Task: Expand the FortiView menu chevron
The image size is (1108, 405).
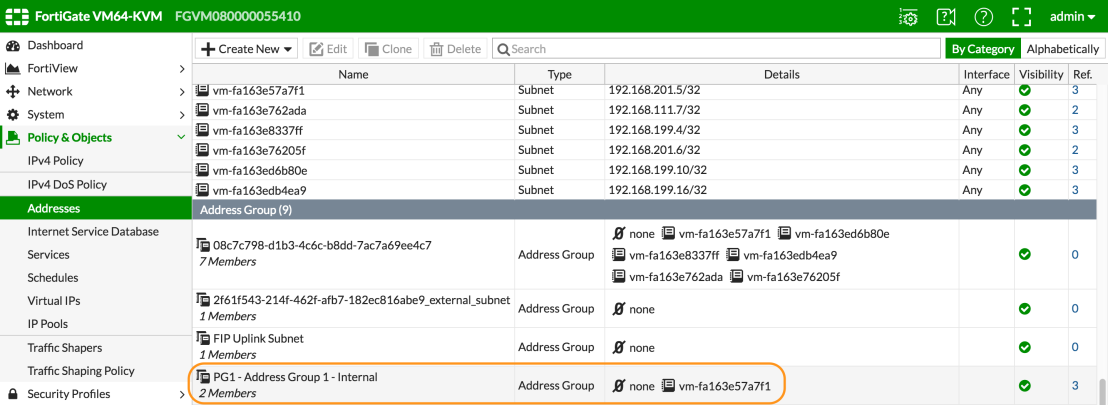Action: [182, 69]
